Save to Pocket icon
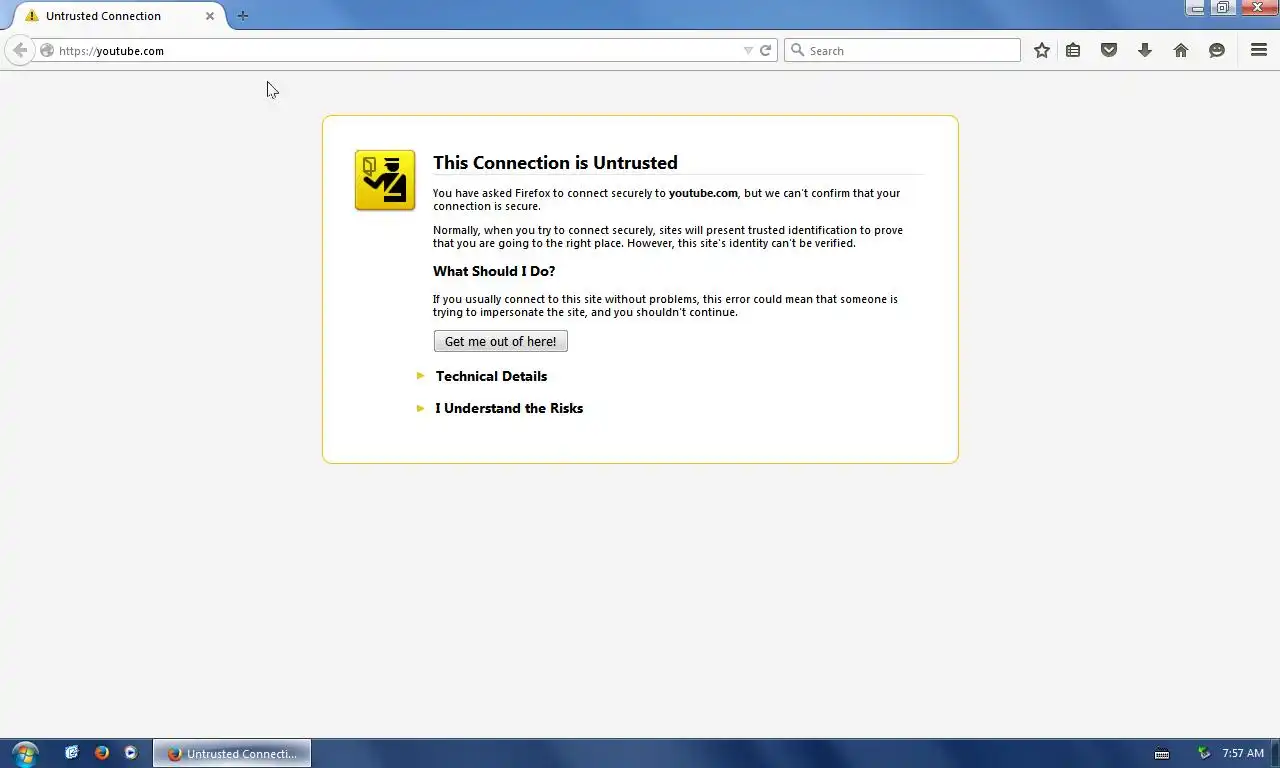 tap(1109, 50)
